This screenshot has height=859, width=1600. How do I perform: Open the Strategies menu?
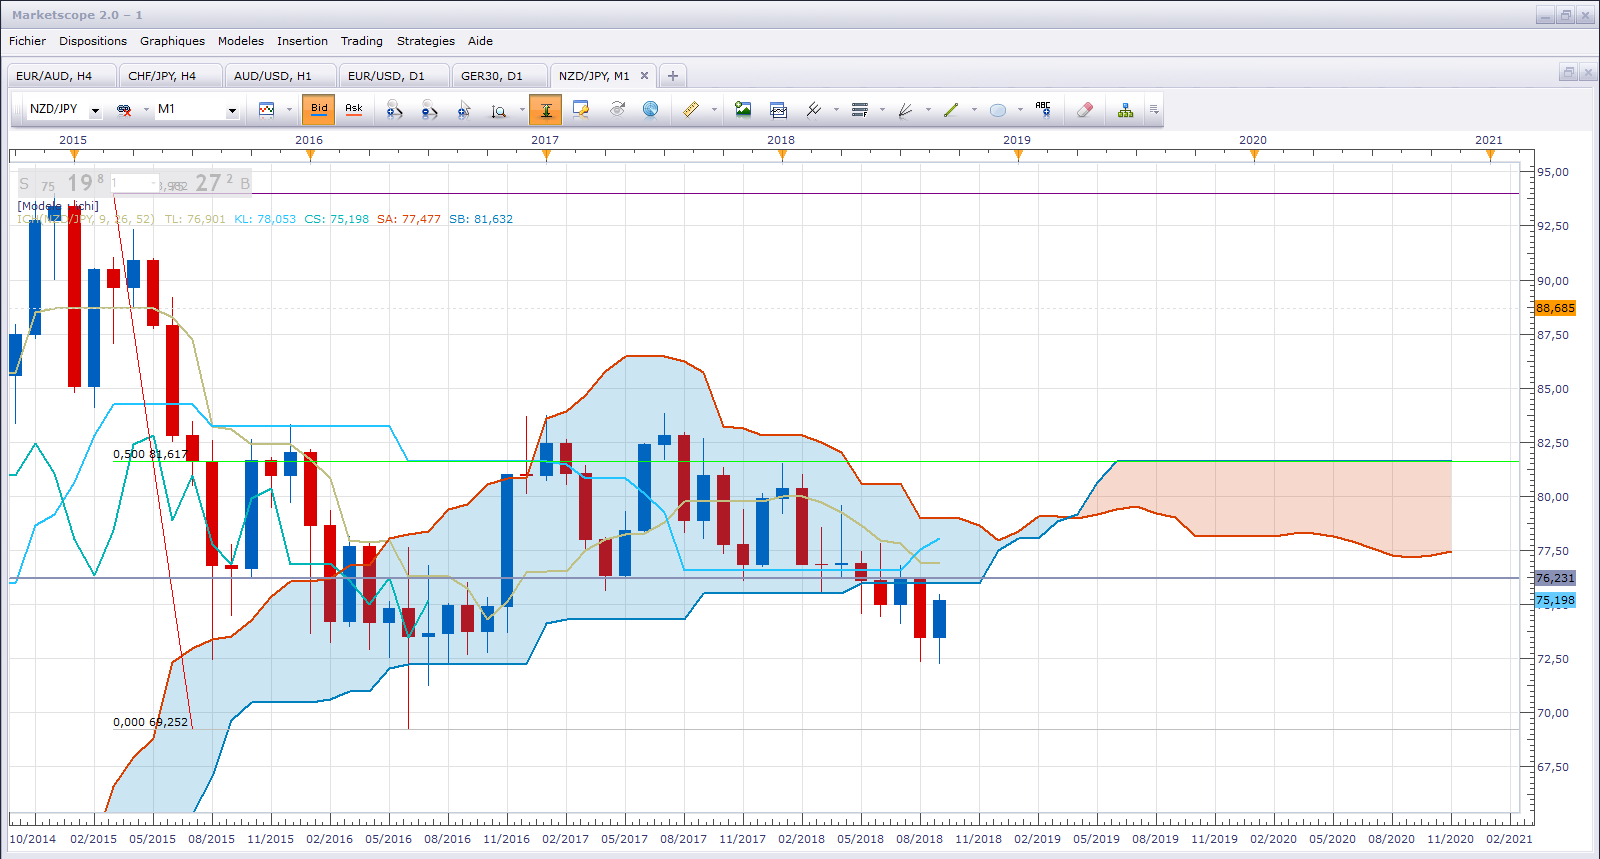[x=426, y=41]
